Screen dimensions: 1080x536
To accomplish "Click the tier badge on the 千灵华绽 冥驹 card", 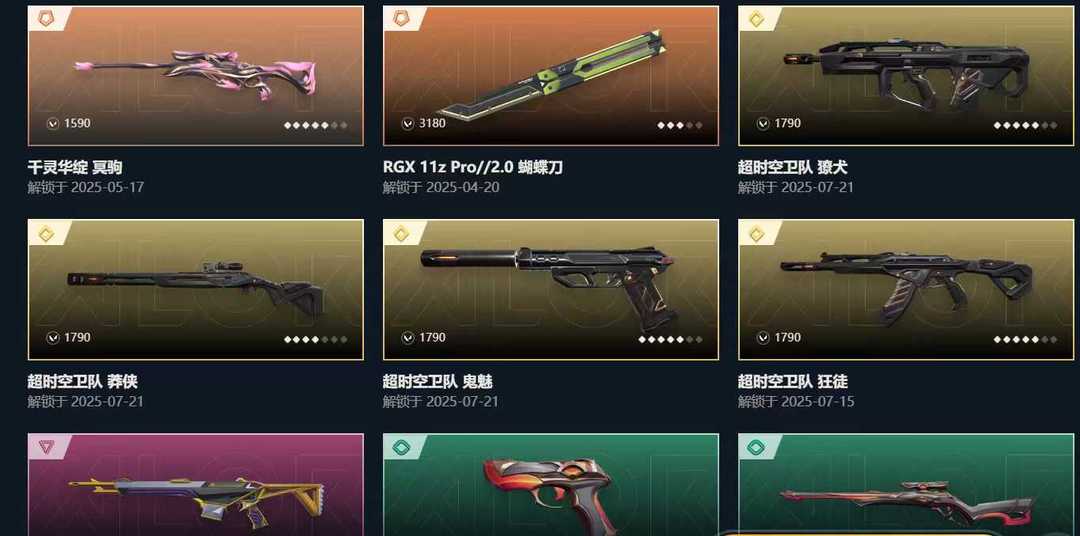I will tap(46, 18).
